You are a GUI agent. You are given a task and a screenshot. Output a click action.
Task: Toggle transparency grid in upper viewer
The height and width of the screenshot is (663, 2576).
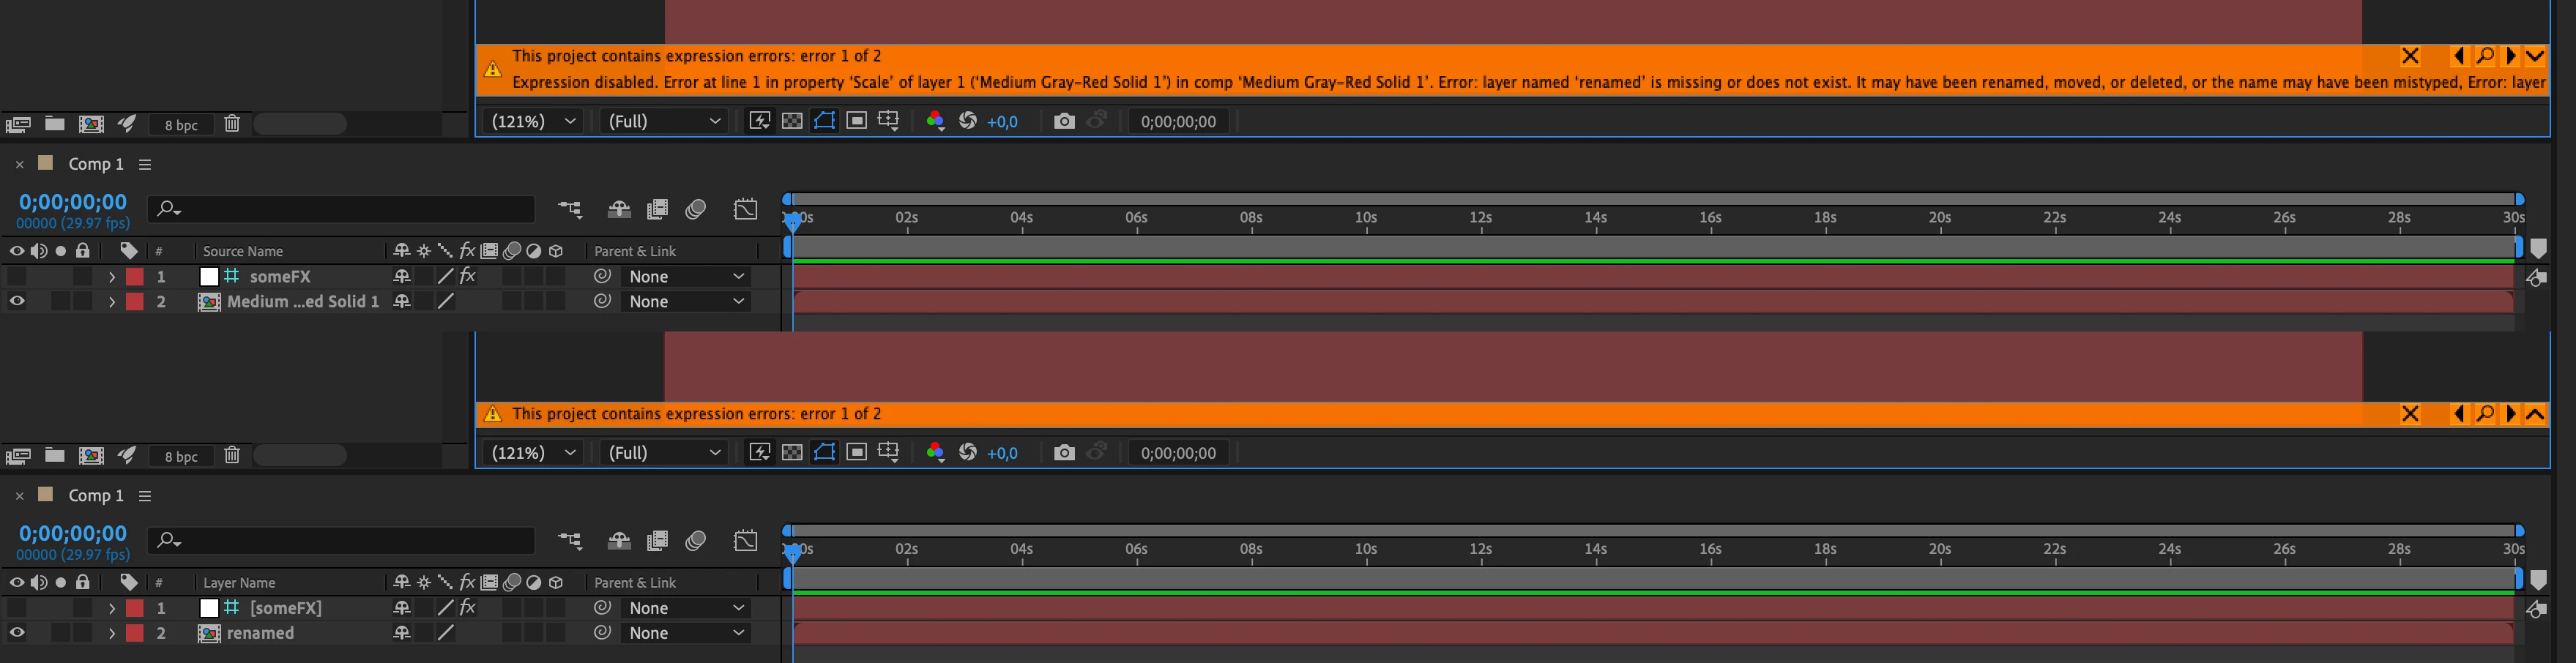tap(792, 121)
